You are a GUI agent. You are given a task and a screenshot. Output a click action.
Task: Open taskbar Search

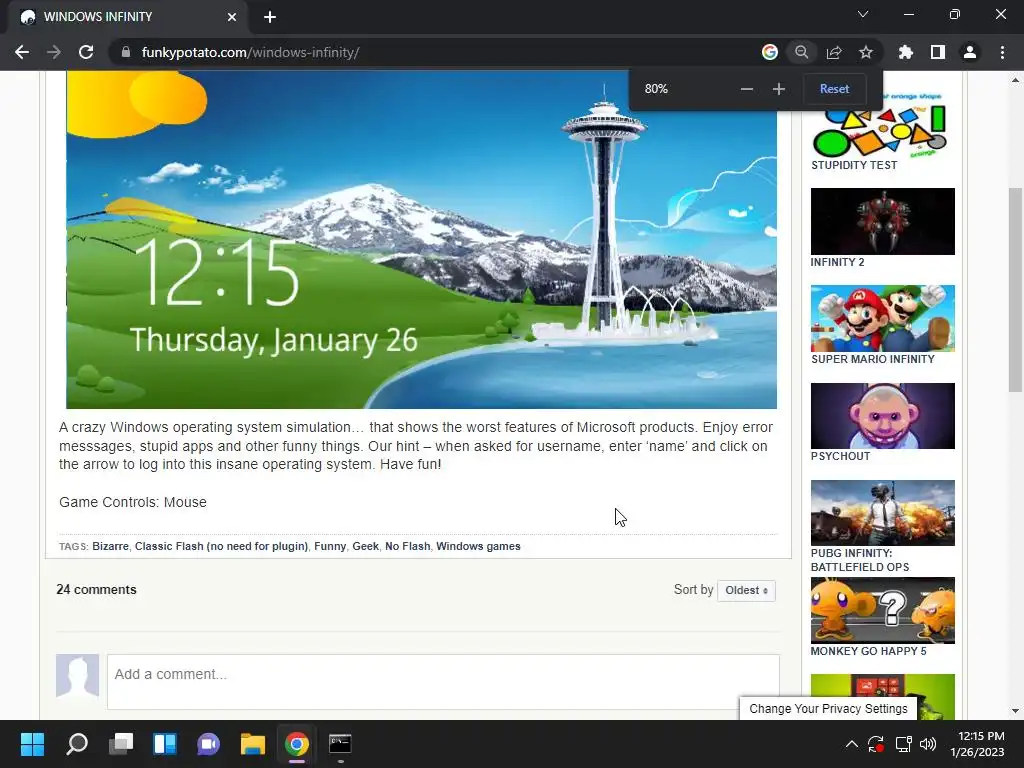[76, 744]
